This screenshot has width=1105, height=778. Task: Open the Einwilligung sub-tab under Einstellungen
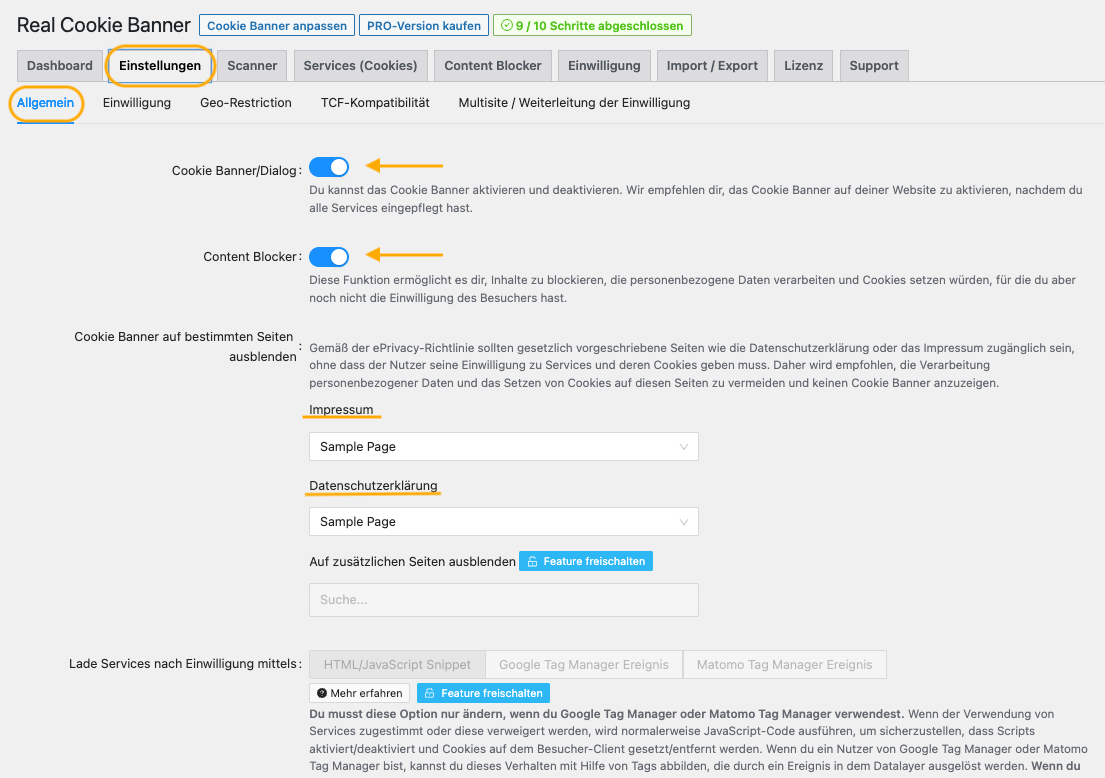click(137, 103)
